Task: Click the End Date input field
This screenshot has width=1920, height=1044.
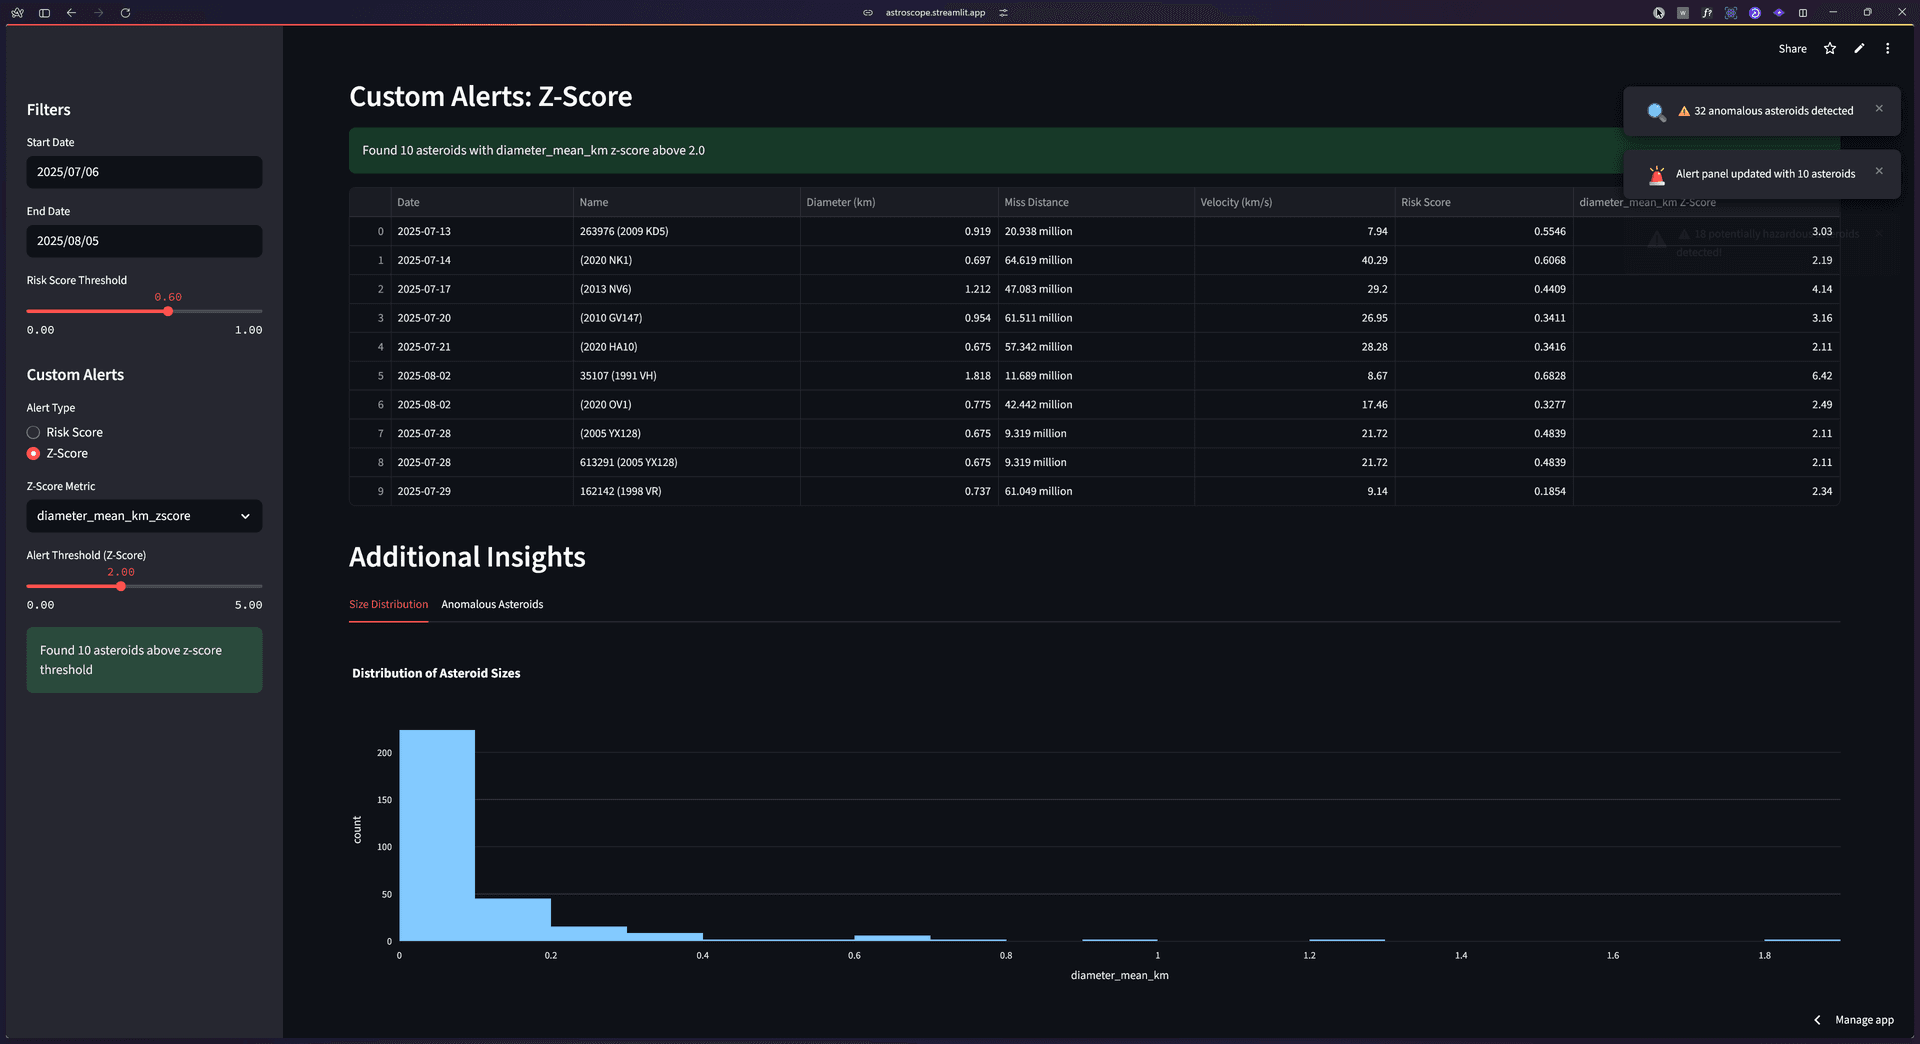Action: click(x=144, y=241)
